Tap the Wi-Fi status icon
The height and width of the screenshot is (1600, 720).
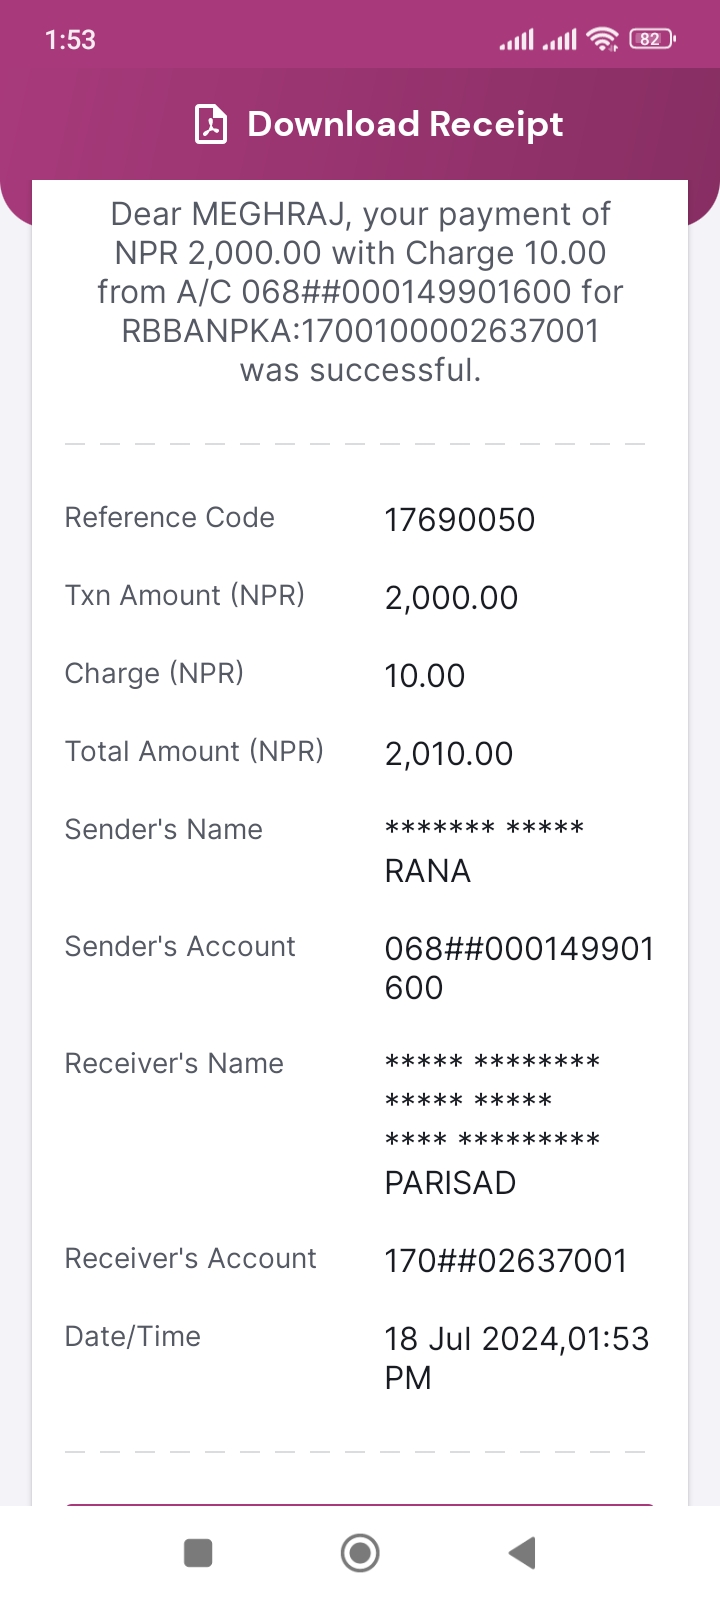[x=604, y=39]
